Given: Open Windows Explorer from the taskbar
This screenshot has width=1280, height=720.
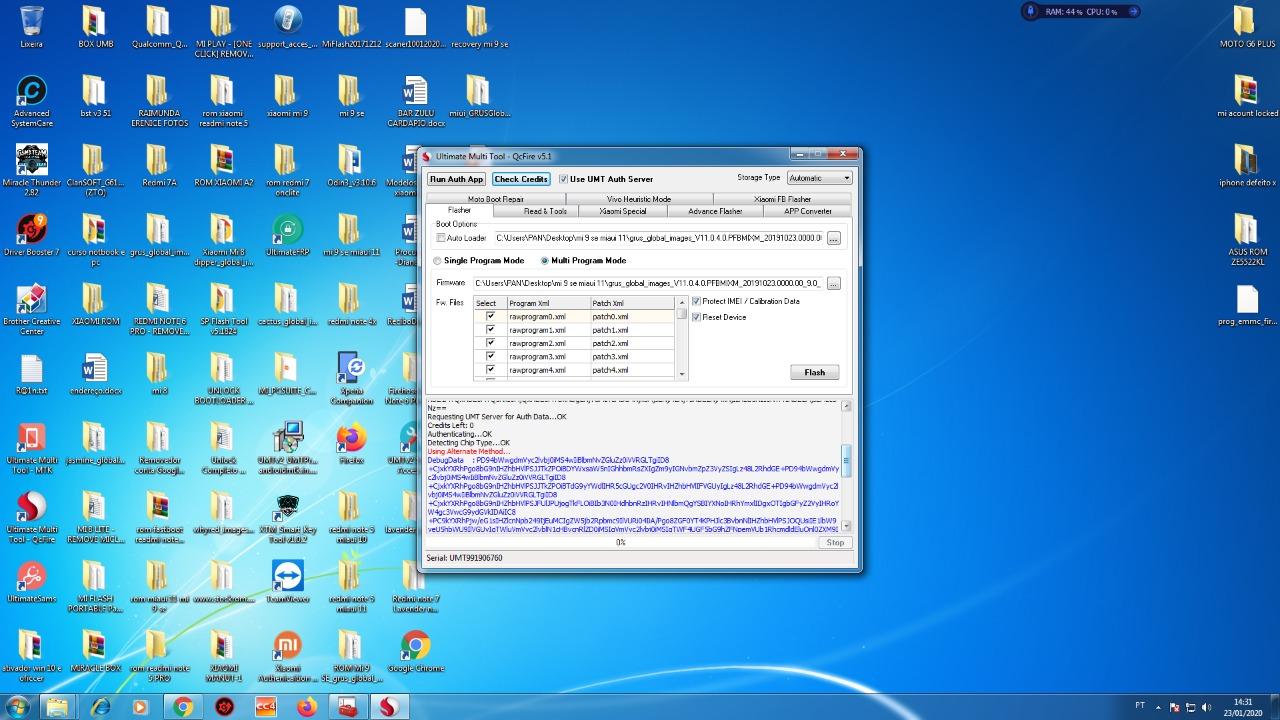Looking at the screenshot, I should (x=59, y=707).
